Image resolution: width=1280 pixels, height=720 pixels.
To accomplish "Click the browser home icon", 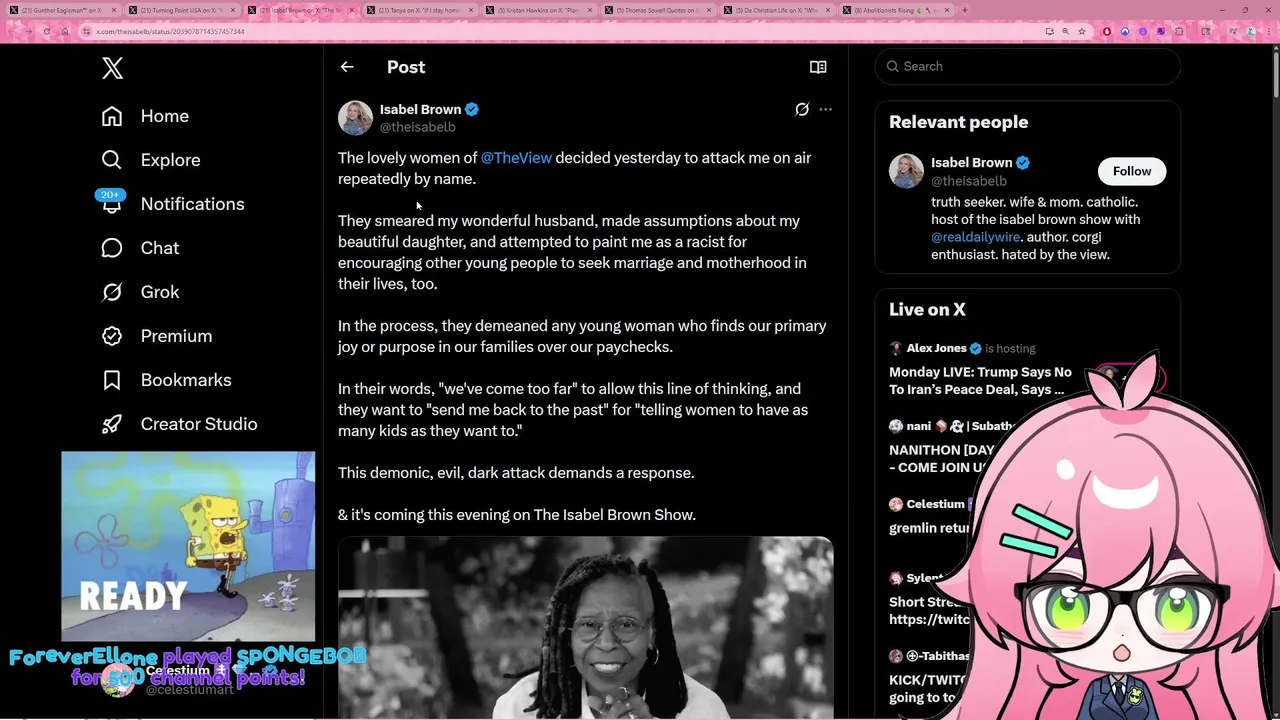I will click(x=65, y=31).
